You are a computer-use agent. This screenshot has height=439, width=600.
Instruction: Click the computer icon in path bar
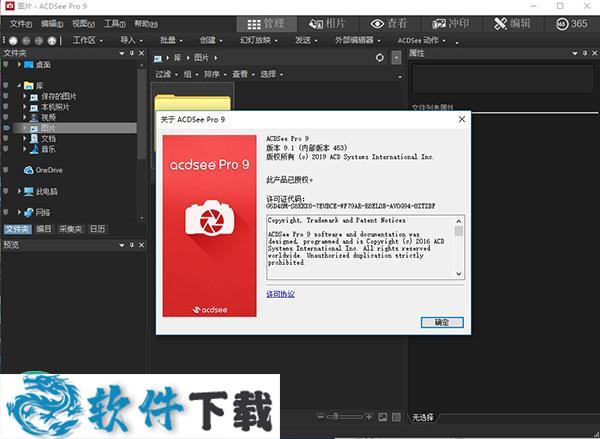[x=158, y=58]
